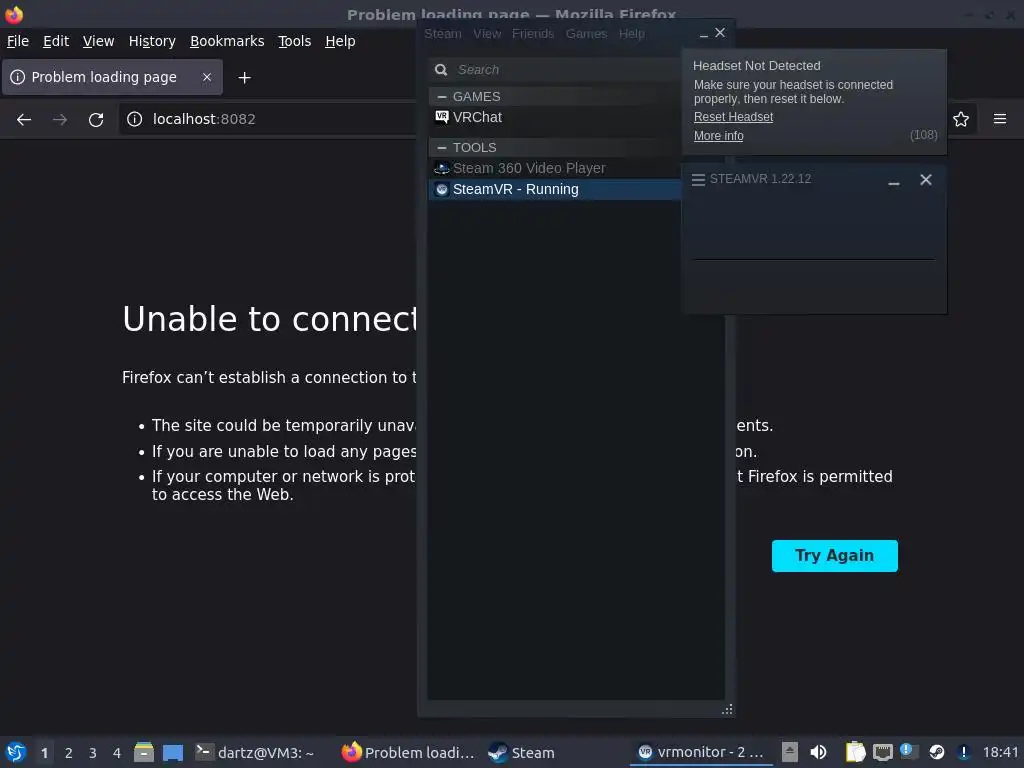Image resolution: width=1024 pixels, height=768 pixels.
Task: Click the Try Again button
Action: tap(835, 556)
